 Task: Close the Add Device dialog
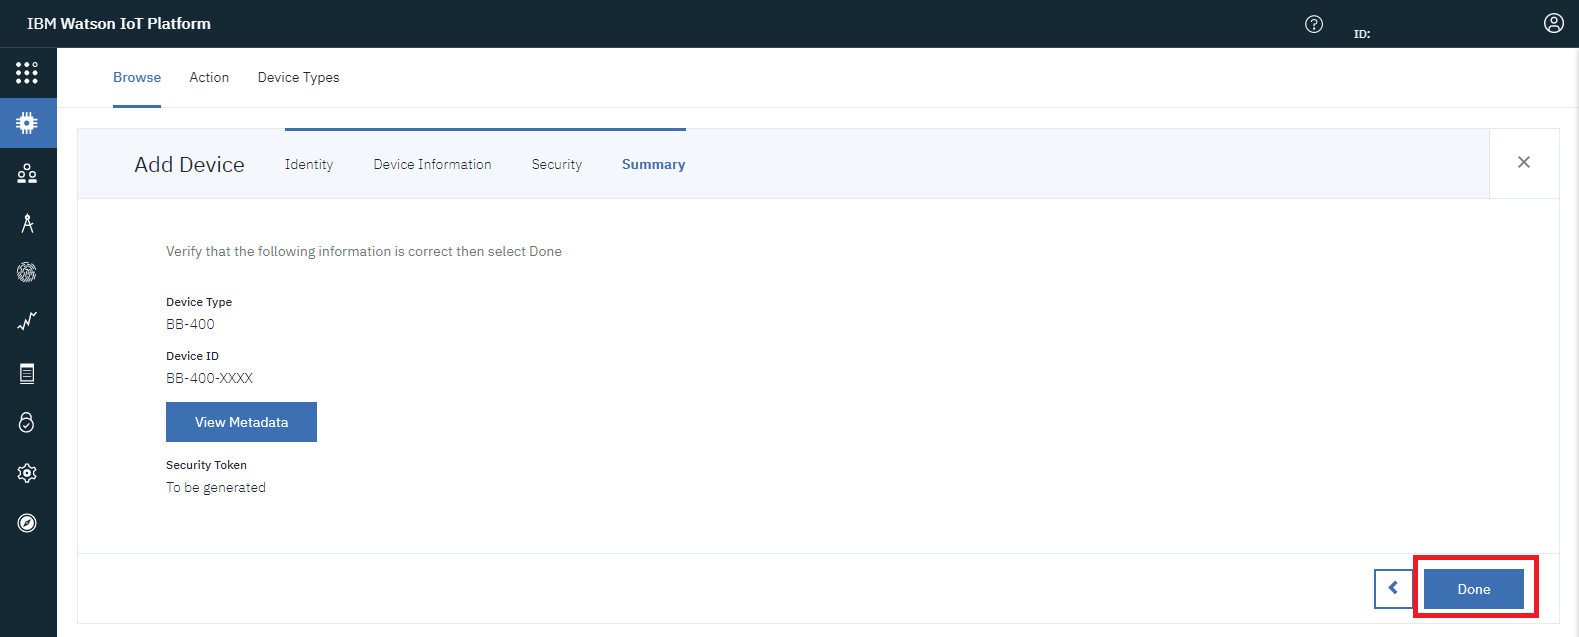(x=1524, y=162)
